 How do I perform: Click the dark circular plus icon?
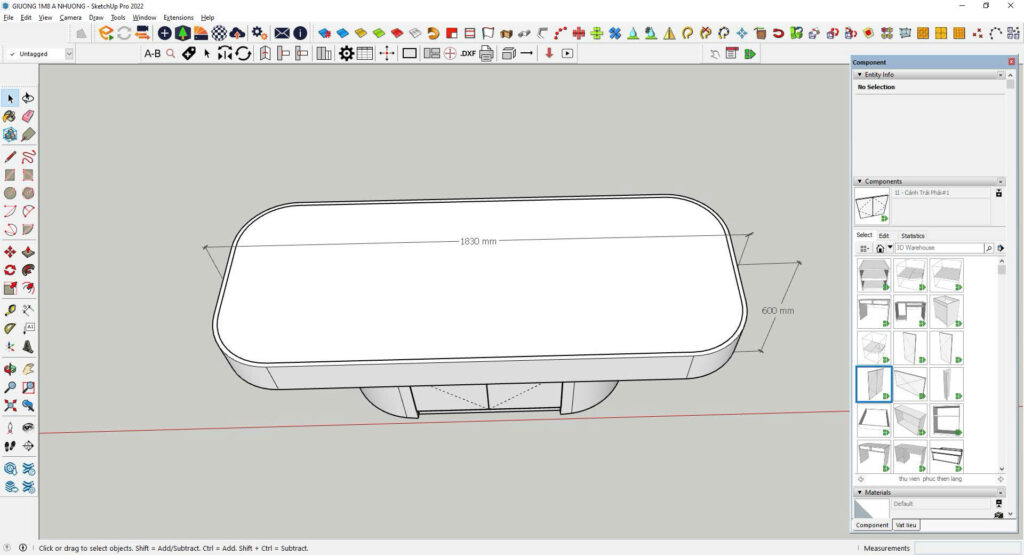pyautogui.click(x=165, y=33)
